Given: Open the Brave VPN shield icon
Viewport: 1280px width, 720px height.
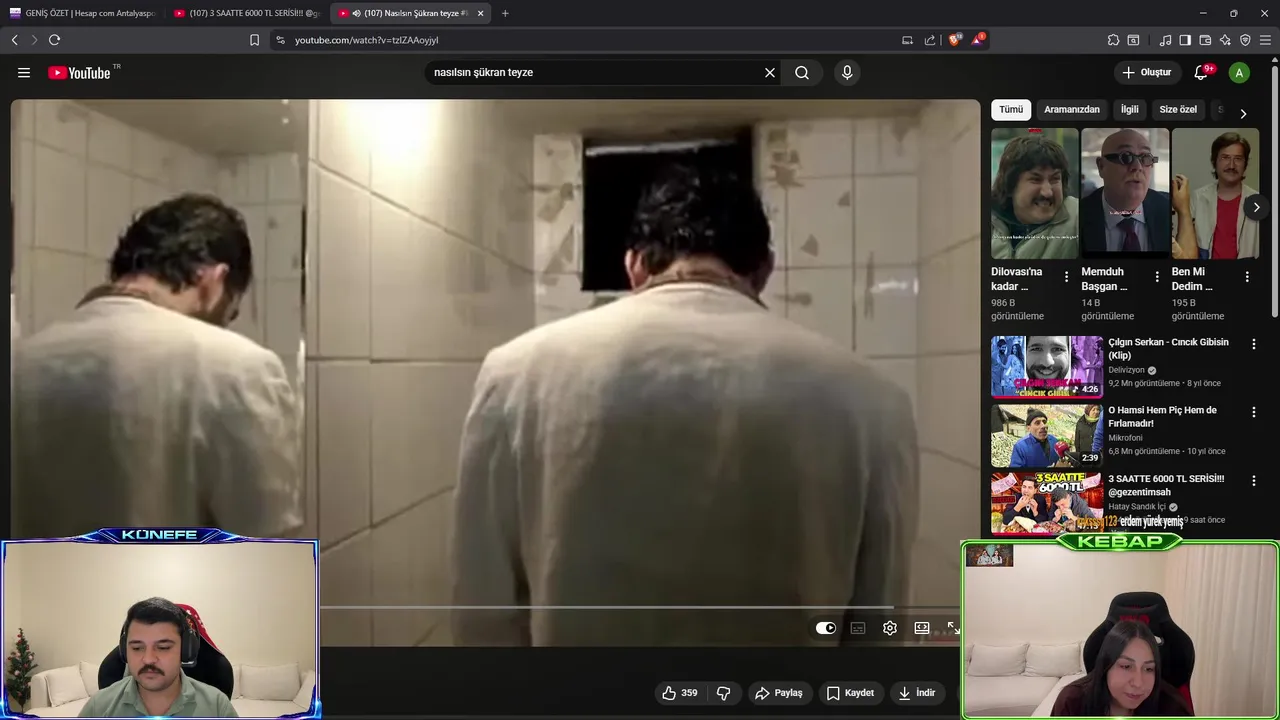Looking at the screenshot, I should coord(1245,40).
